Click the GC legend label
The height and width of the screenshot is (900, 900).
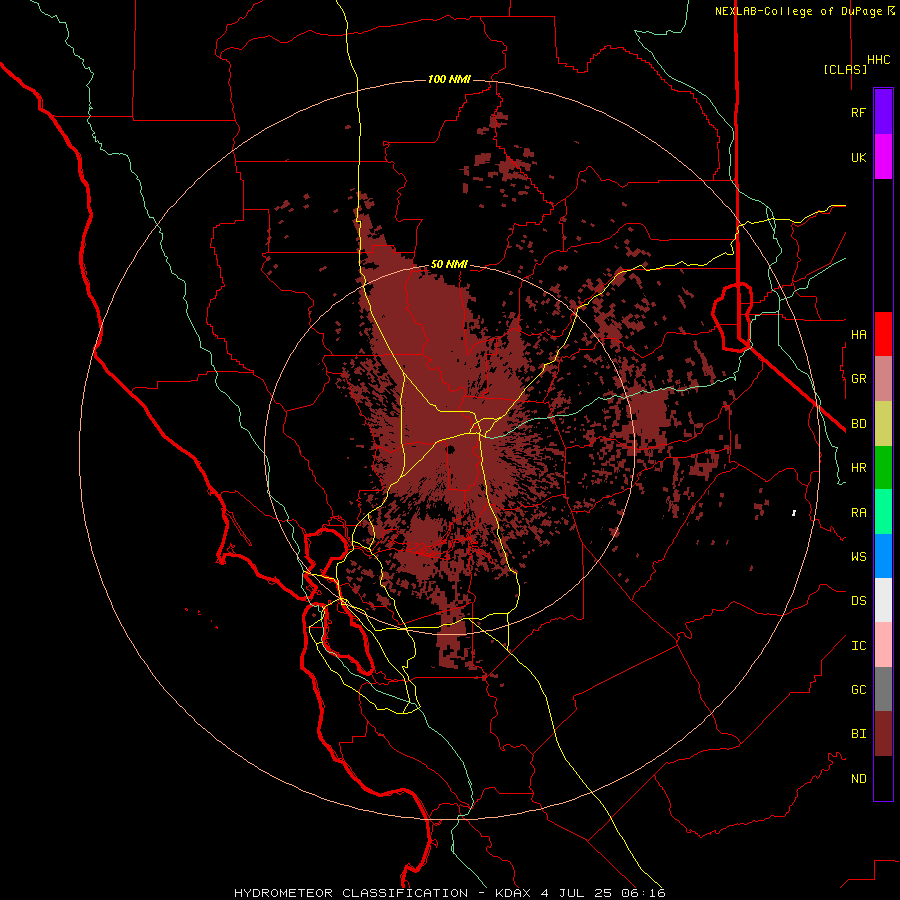[858, 689]
